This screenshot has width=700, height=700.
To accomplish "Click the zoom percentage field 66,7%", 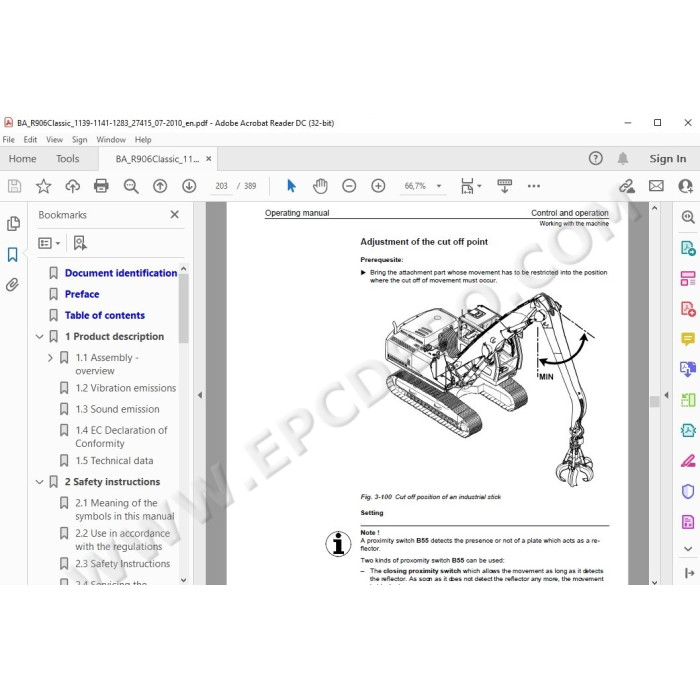I will pos(415,186).
